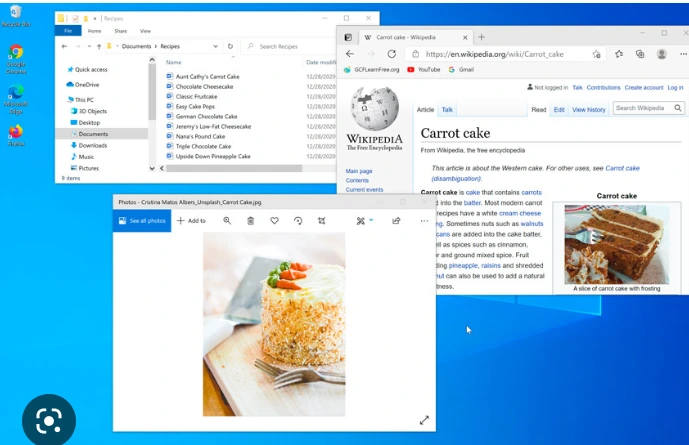Click File Explorer back arrow
Image resolution: width=689 pixels, height=445 pixels.
(x=65, y=46)
